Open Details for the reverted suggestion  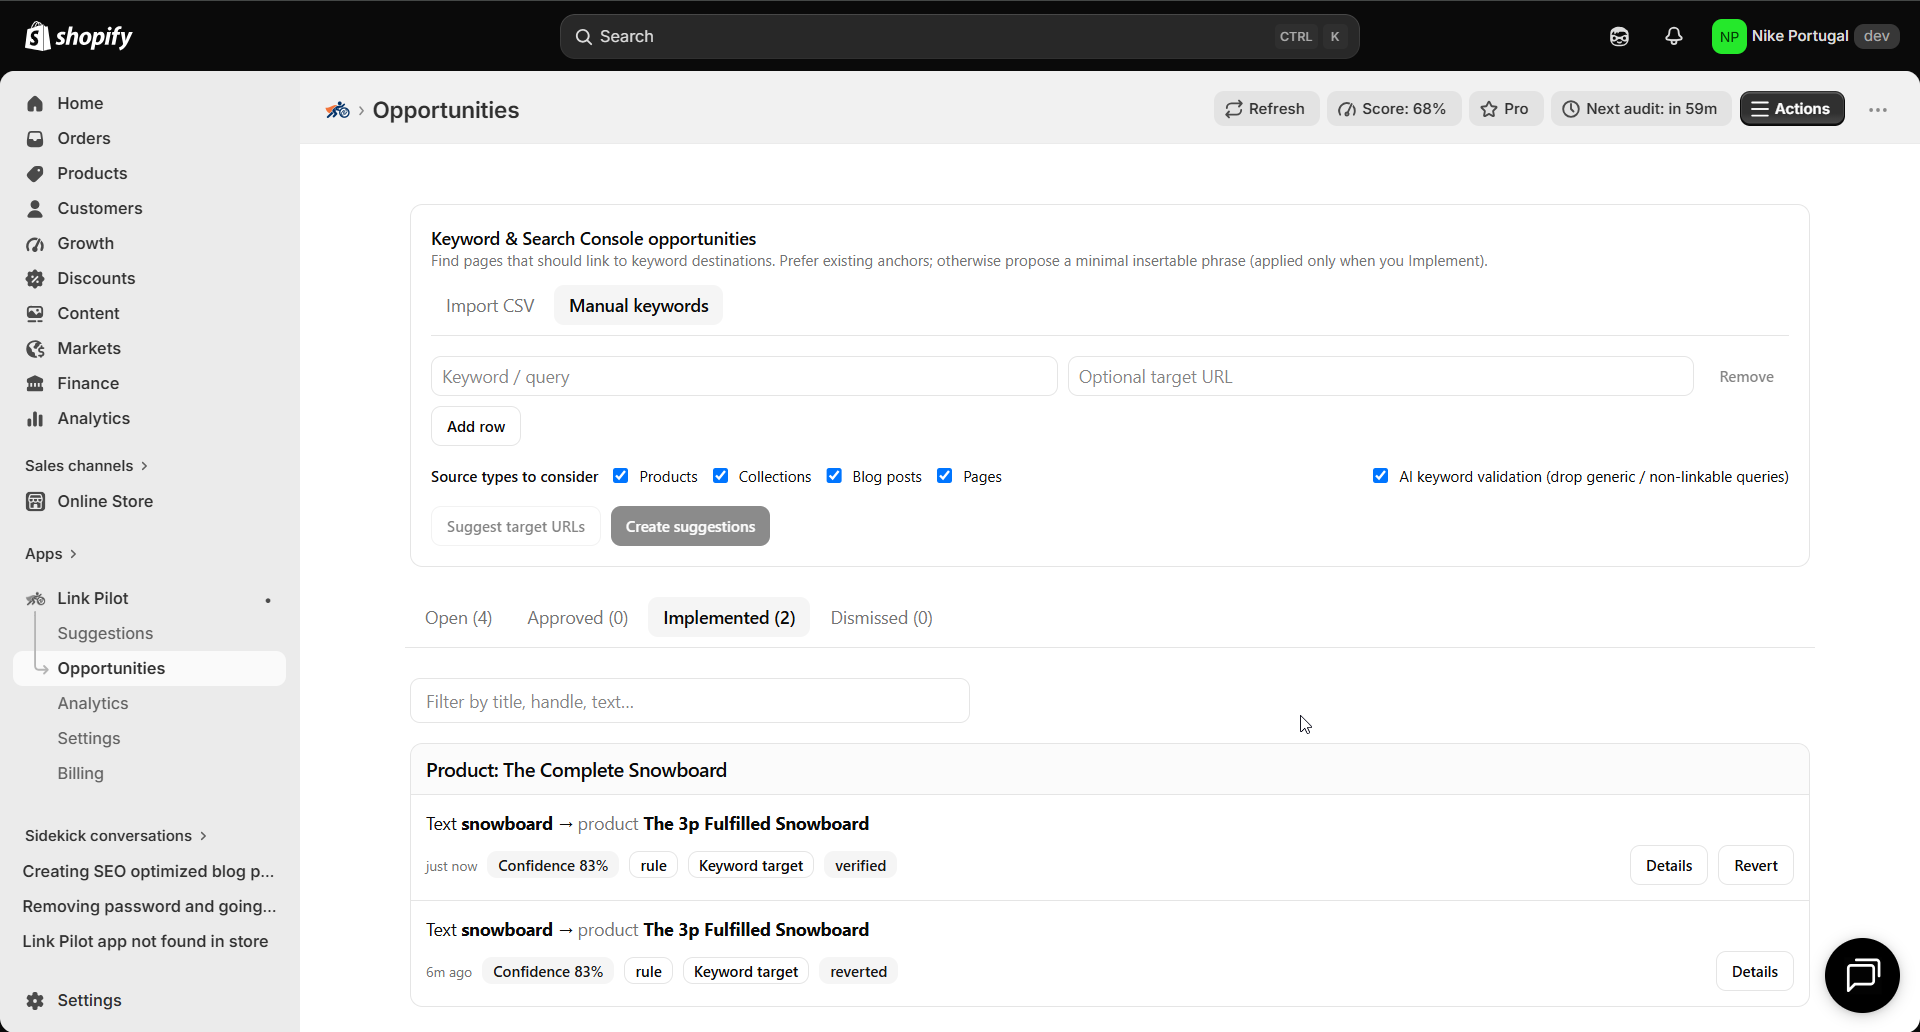(1755, 972)
